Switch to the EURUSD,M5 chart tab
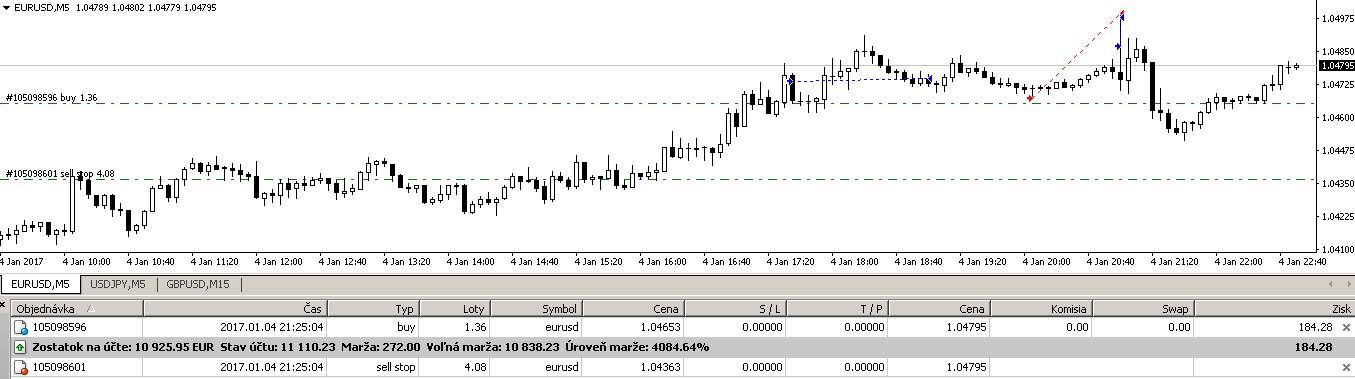 pos(40,285)
